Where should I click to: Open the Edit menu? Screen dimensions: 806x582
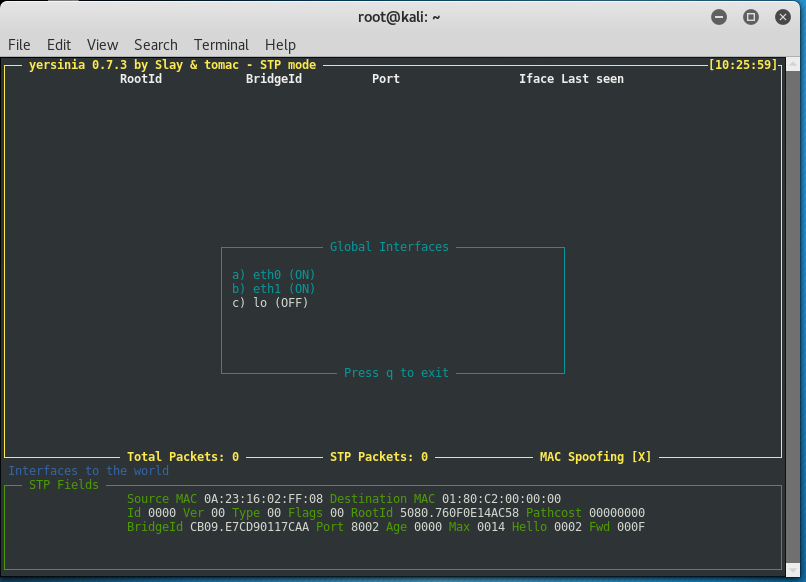point(59,45)
